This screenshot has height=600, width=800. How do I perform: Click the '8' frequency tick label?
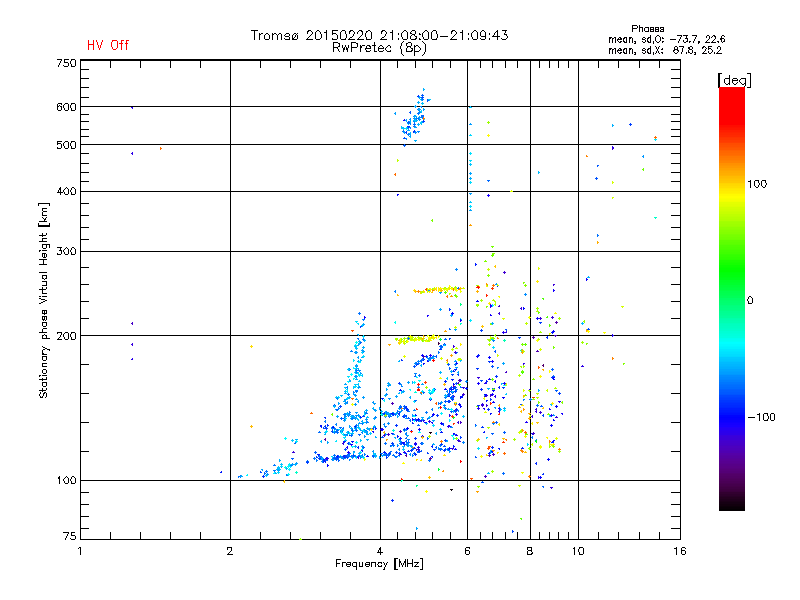click(530, 551)
